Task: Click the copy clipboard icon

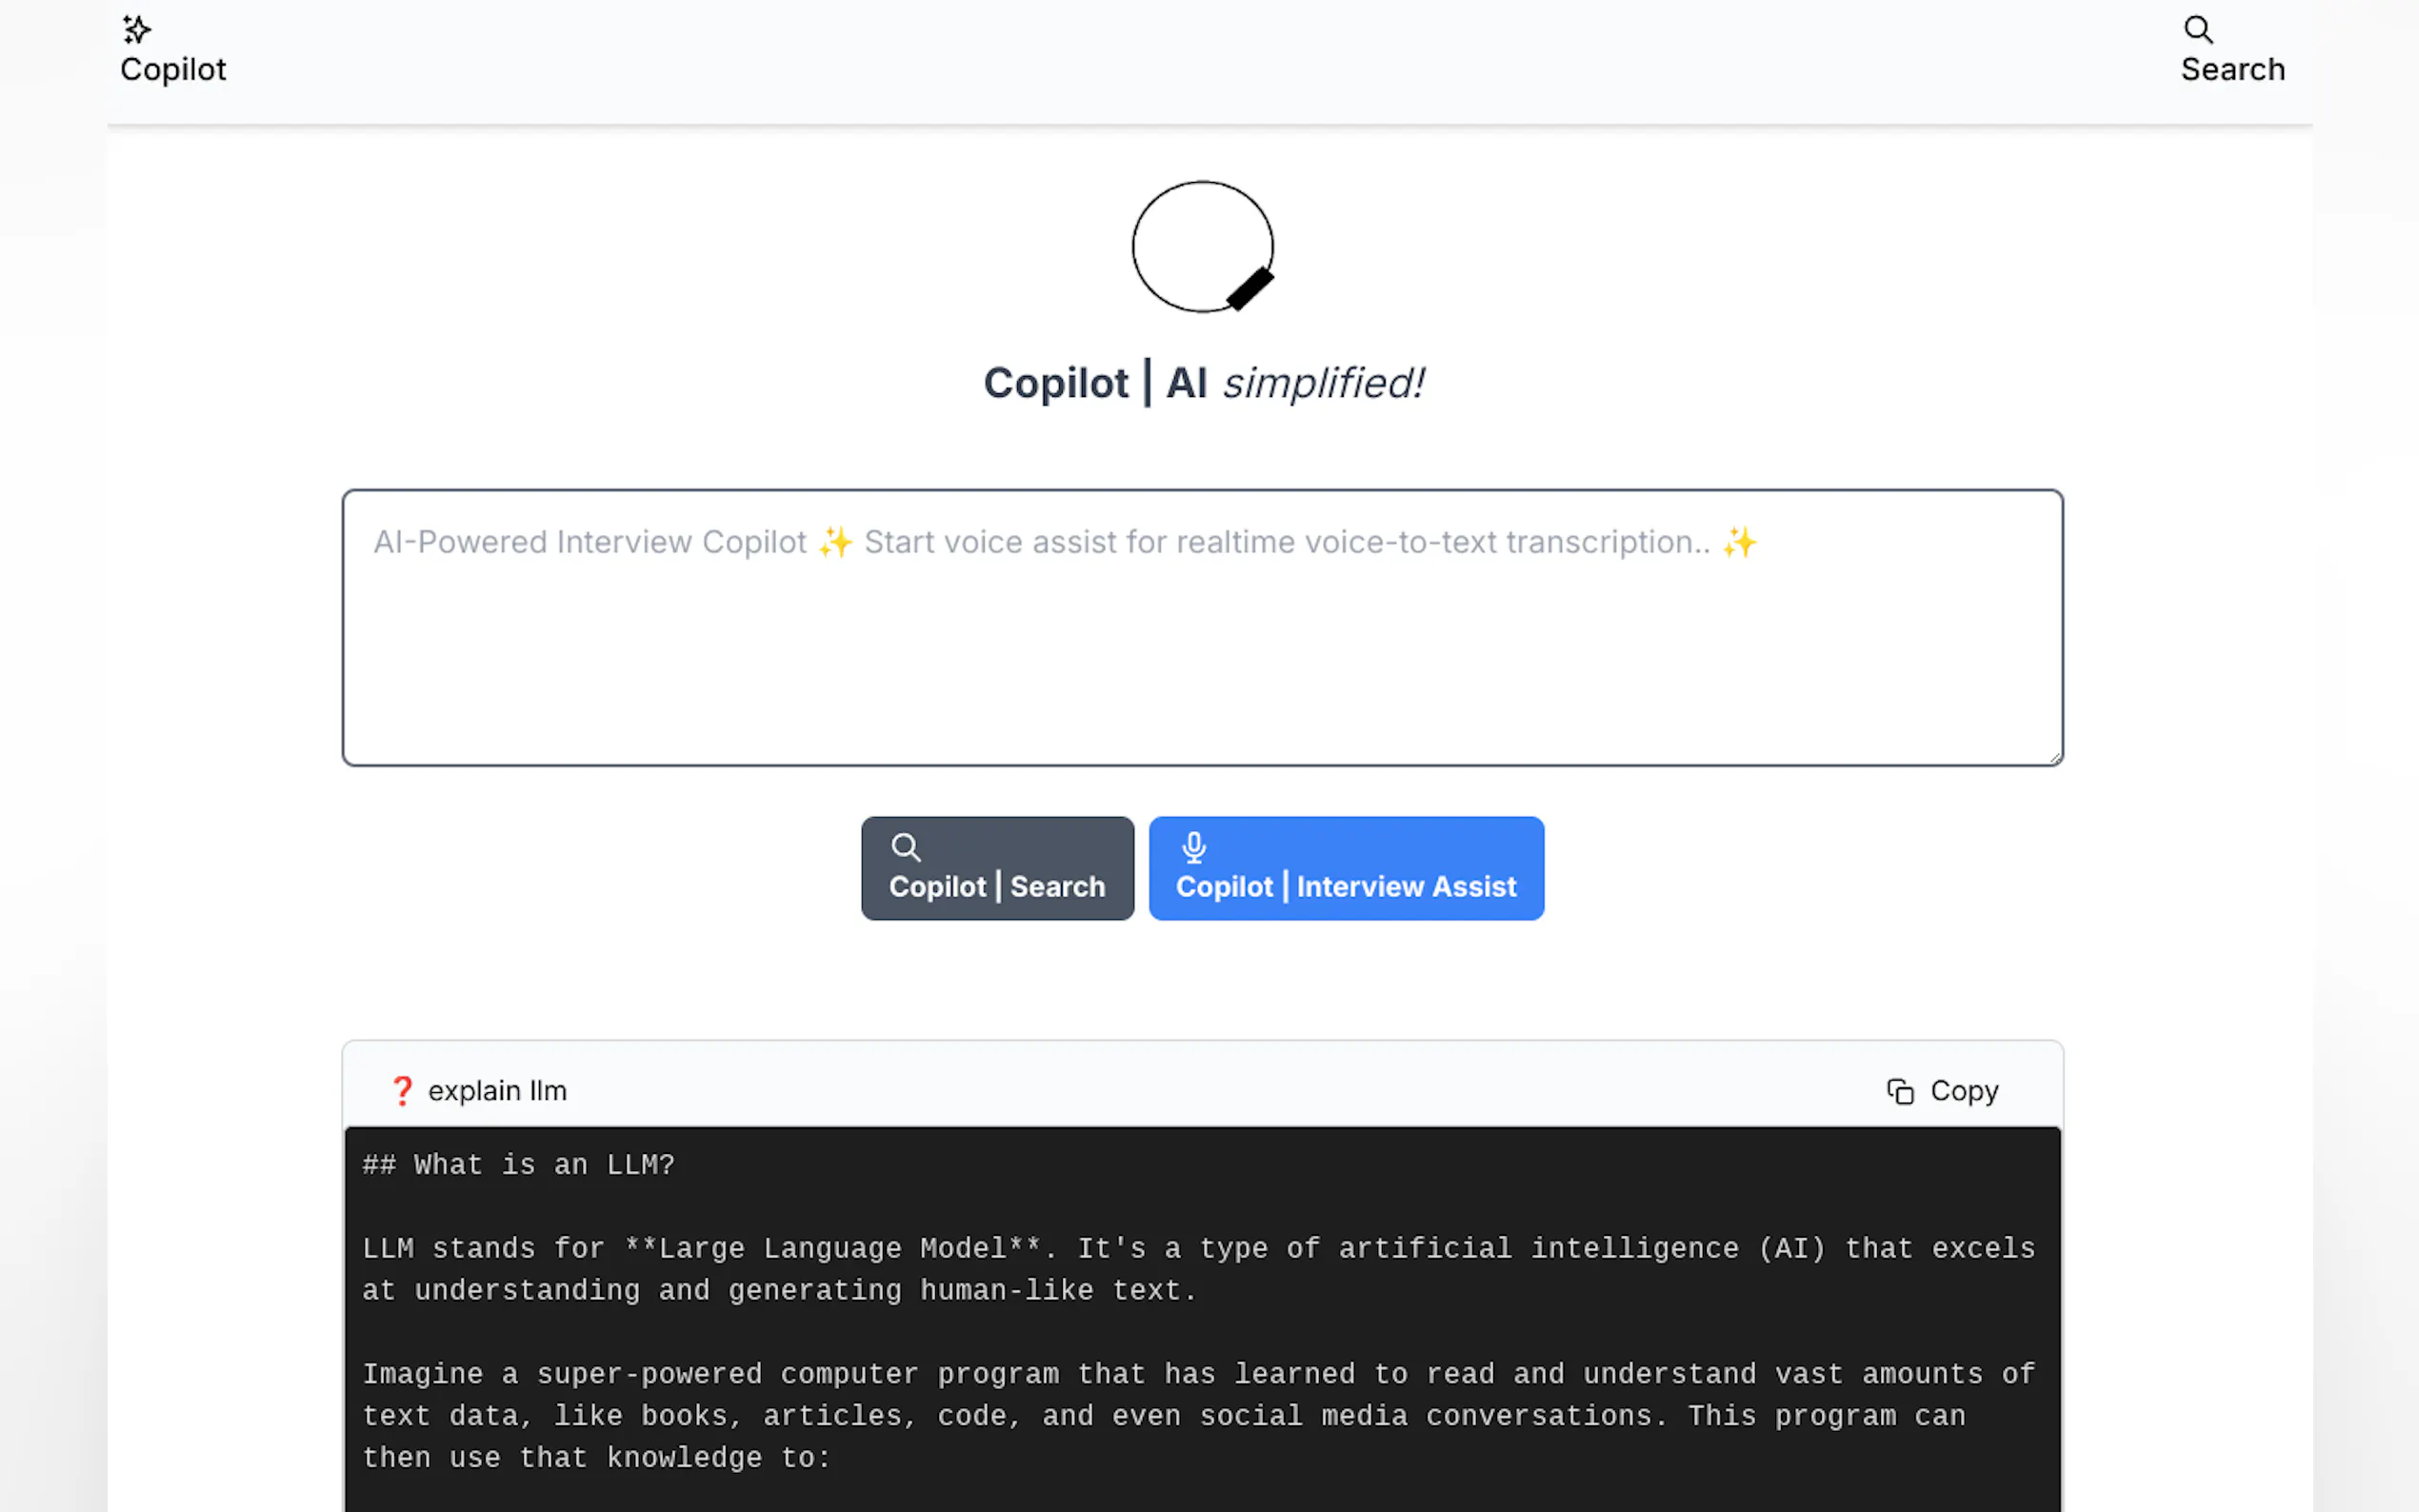Action: (1899, 1091)
